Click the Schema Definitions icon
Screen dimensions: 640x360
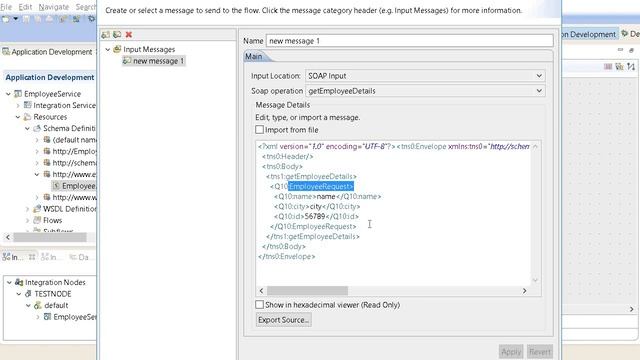[37, 128]
